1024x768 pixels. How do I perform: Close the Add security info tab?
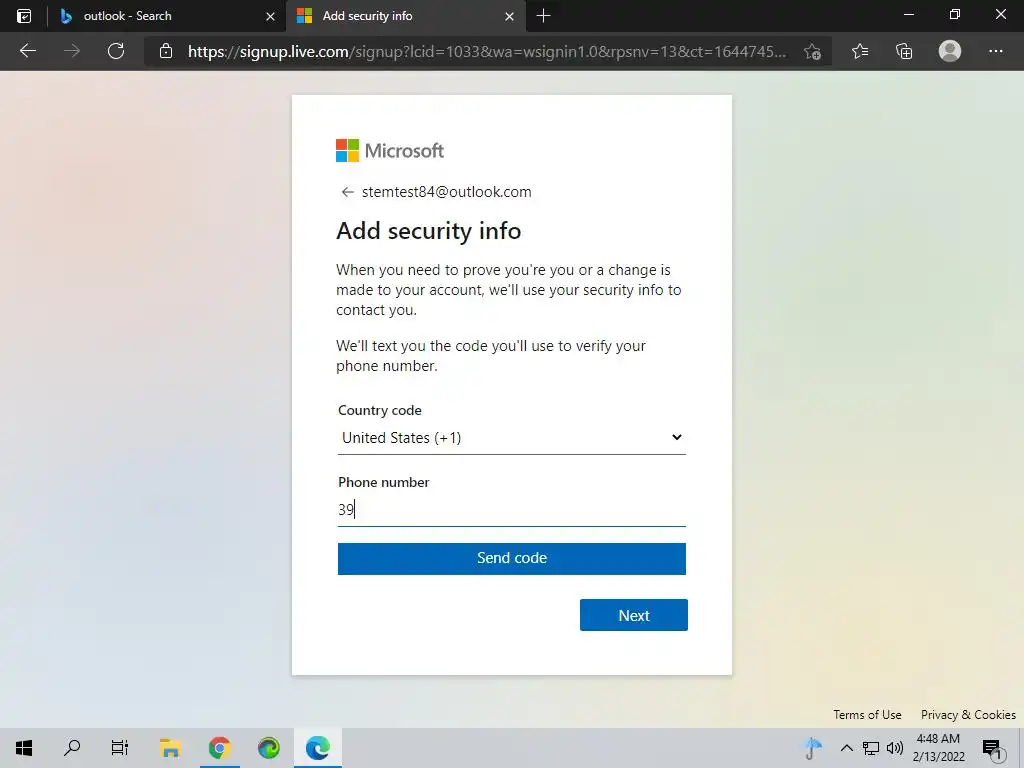509,16
